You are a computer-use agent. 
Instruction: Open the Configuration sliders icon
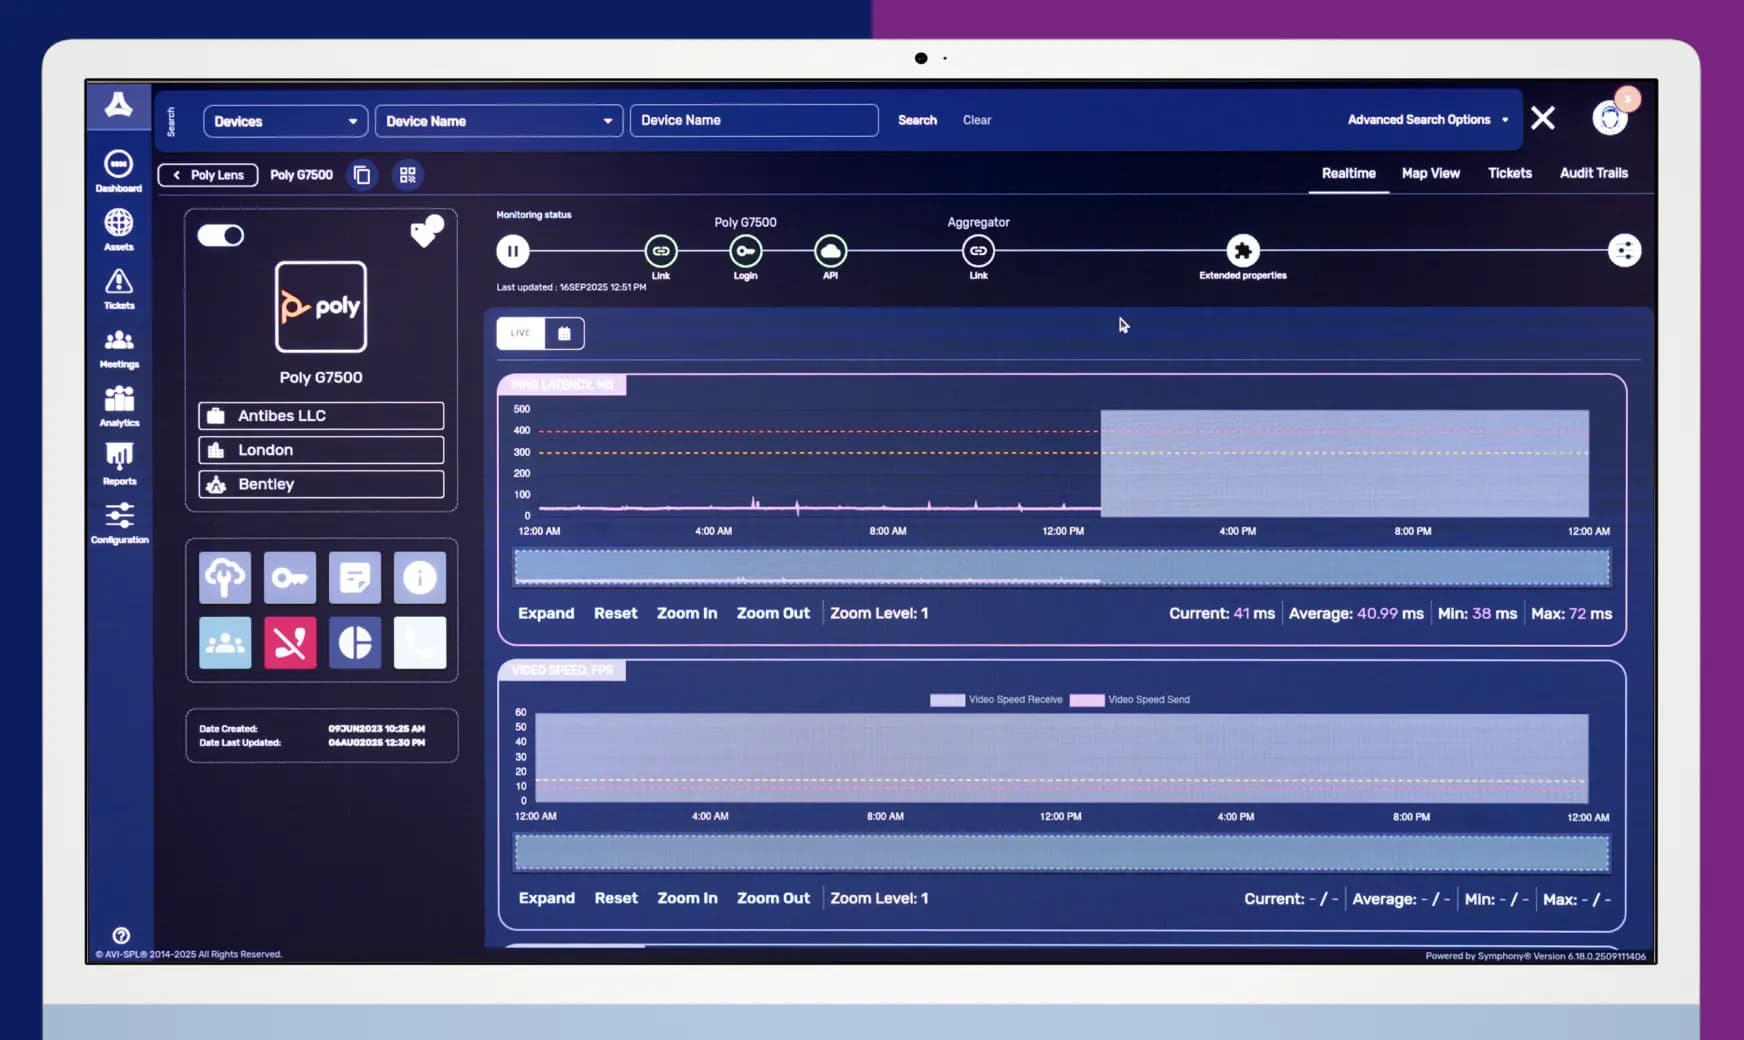coord(119,521)
